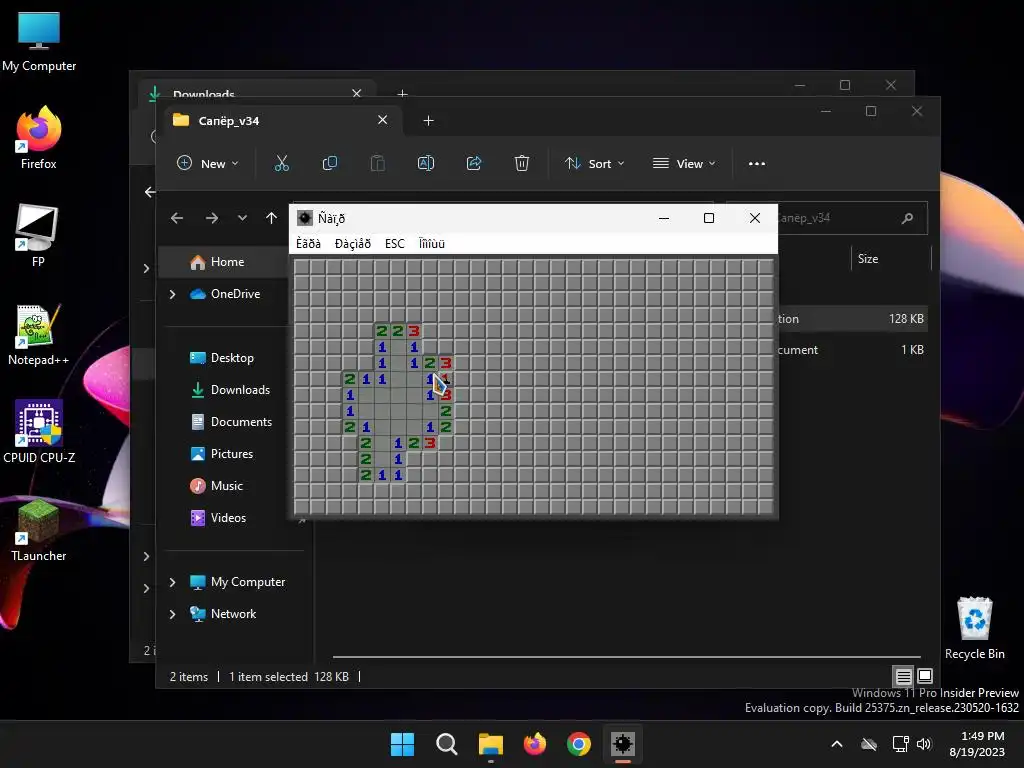Close the Canëp_v34 tab
The height and width of the screenshot is (768, 1024).
[x=383, y=120]
